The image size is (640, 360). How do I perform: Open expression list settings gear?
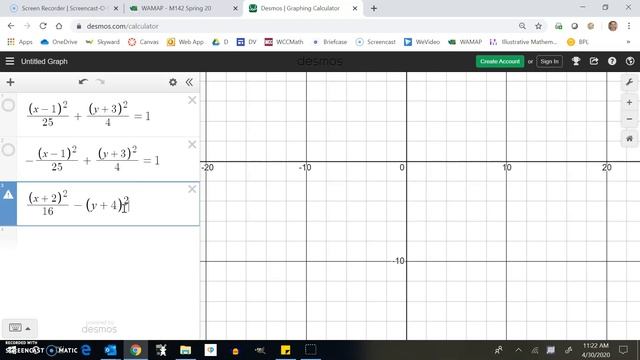[x=173, y=82]
